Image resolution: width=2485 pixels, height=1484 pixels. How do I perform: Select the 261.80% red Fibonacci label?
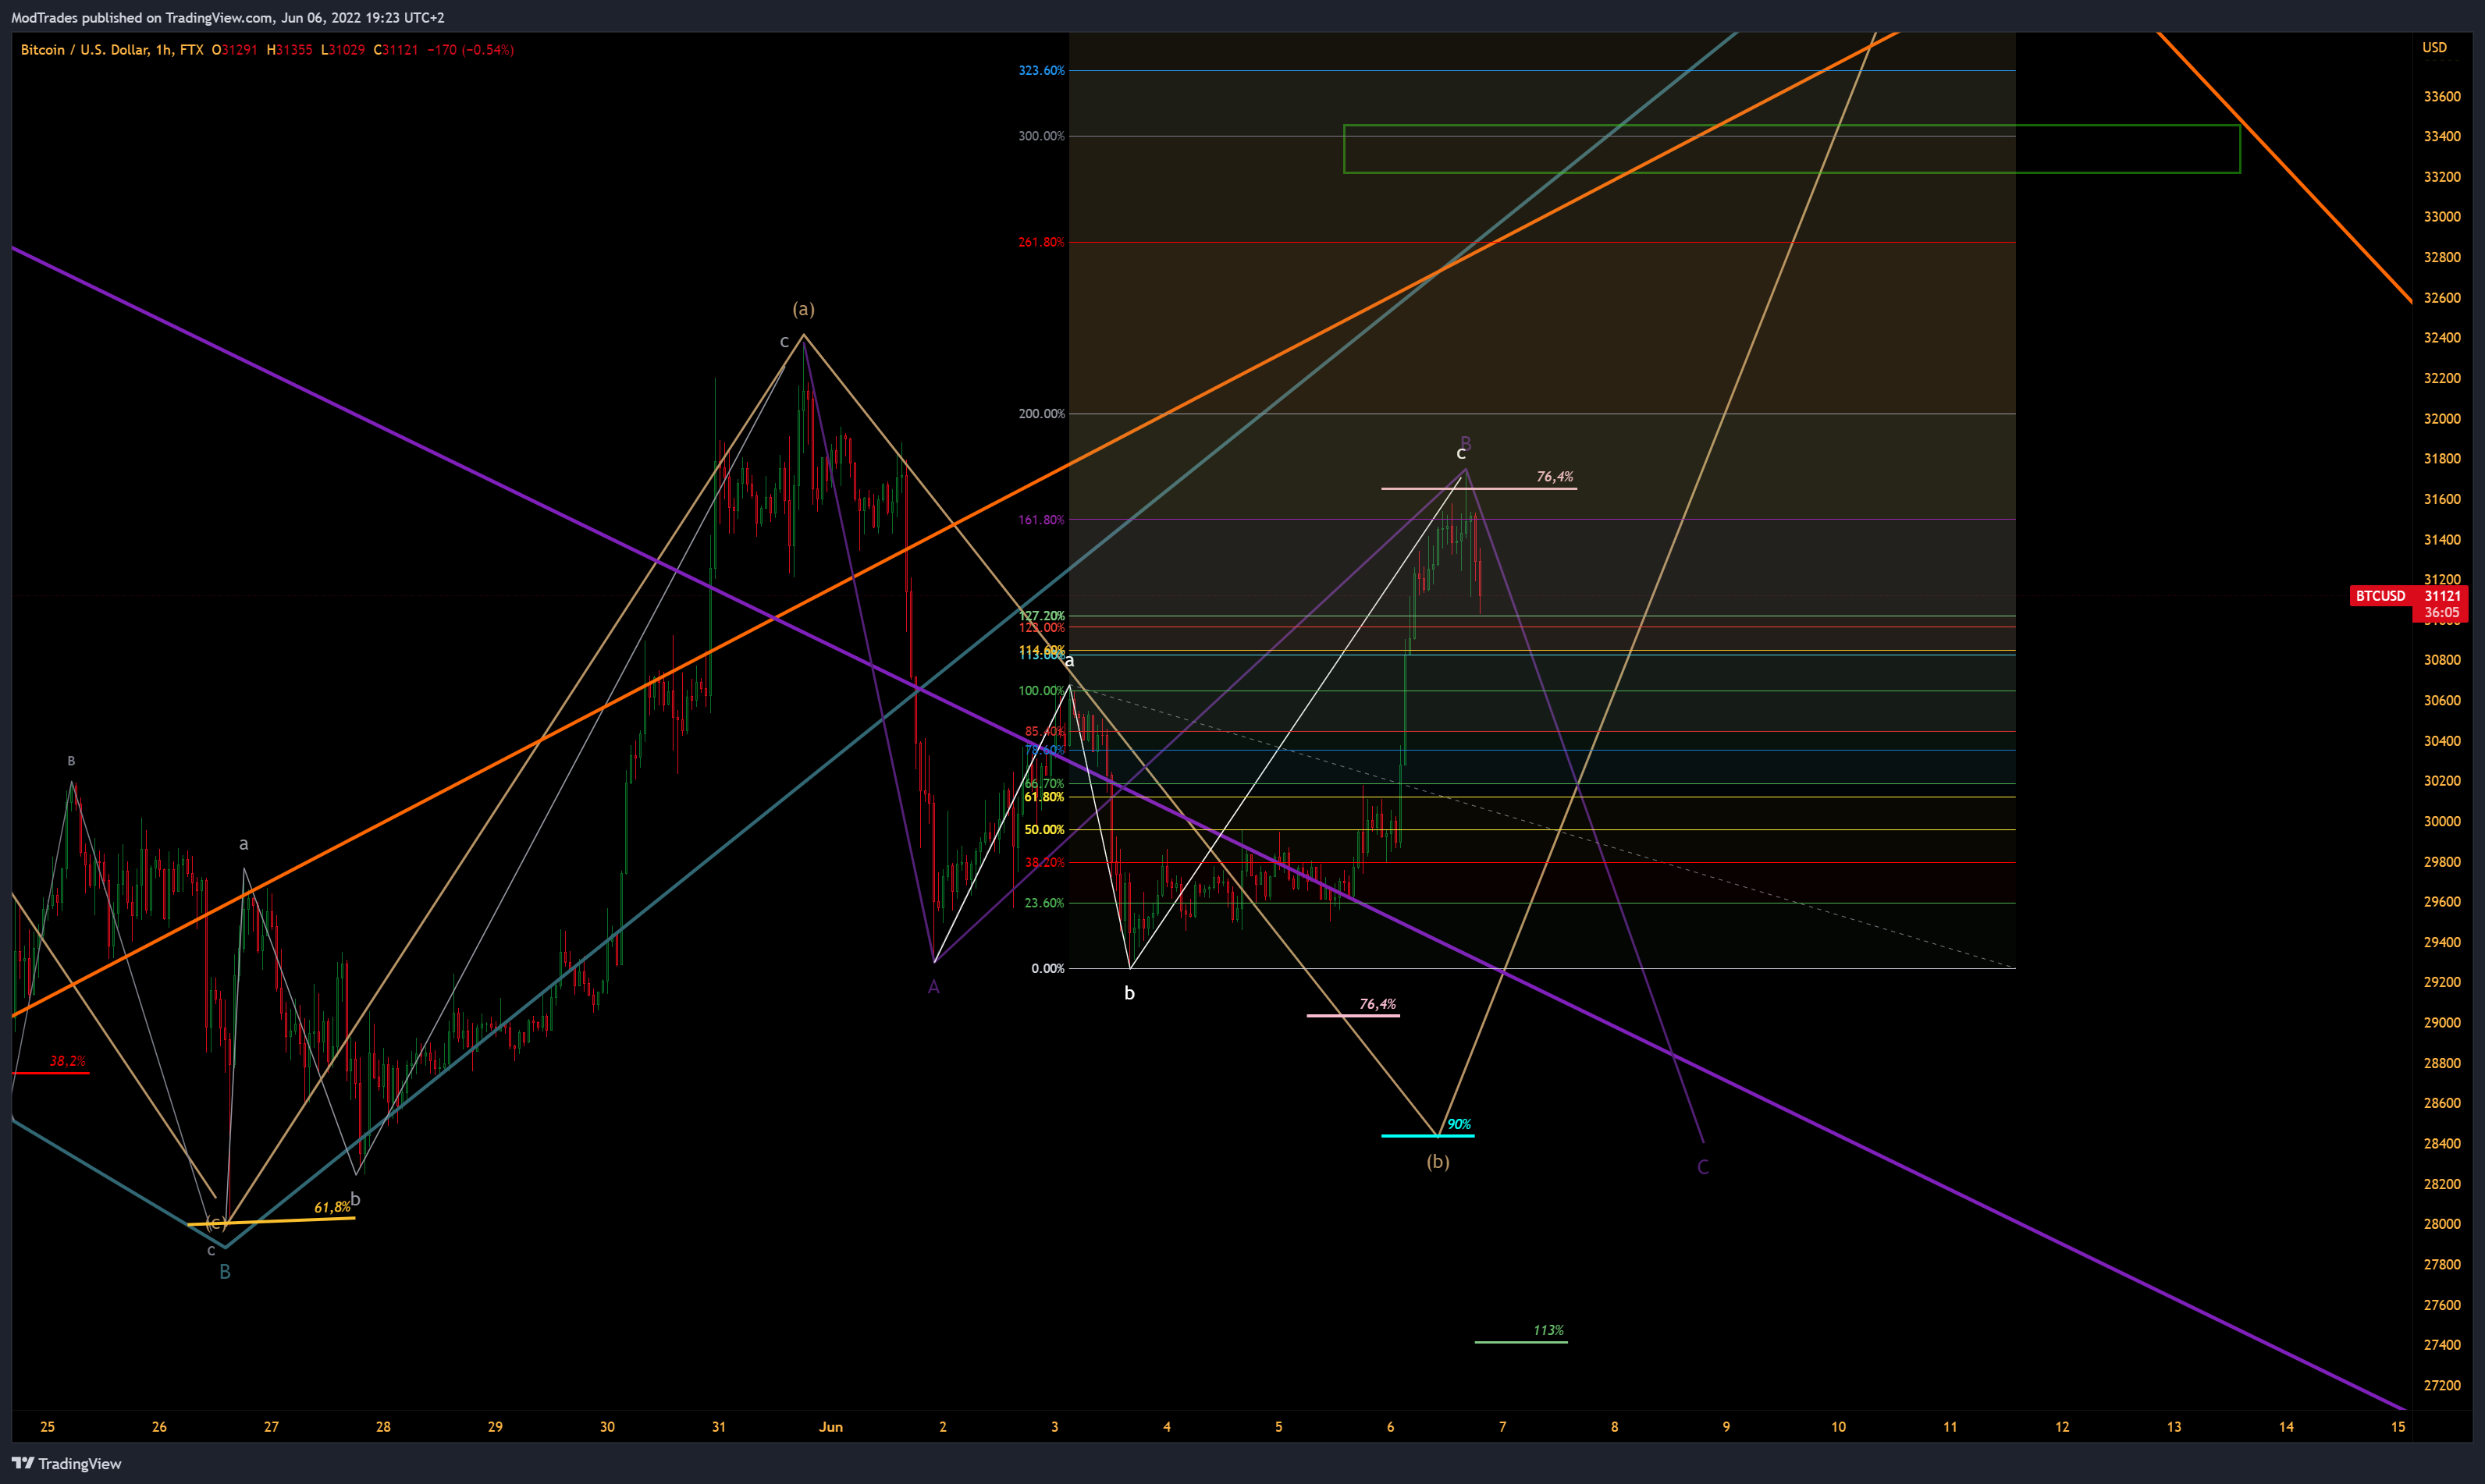click(x=1041, y=242)
